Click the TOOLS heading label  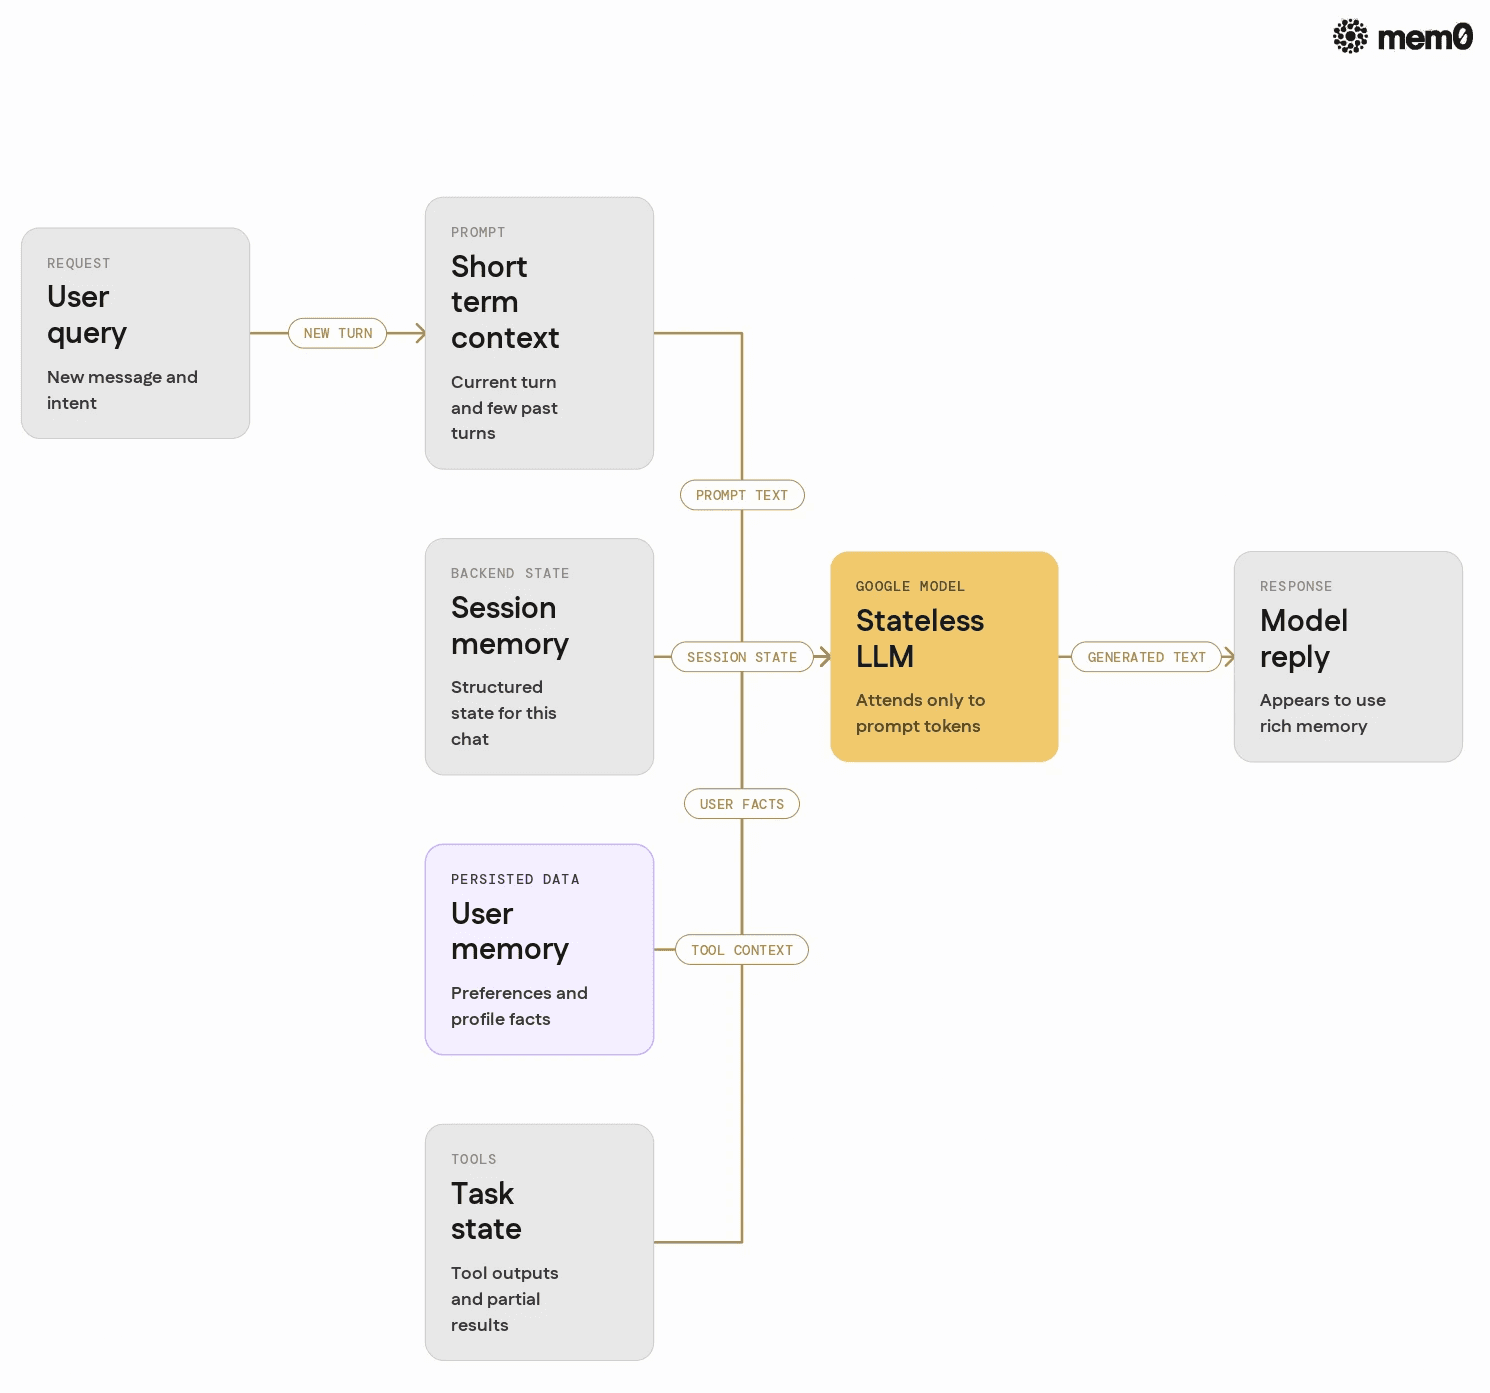[x=474, y=1160]
